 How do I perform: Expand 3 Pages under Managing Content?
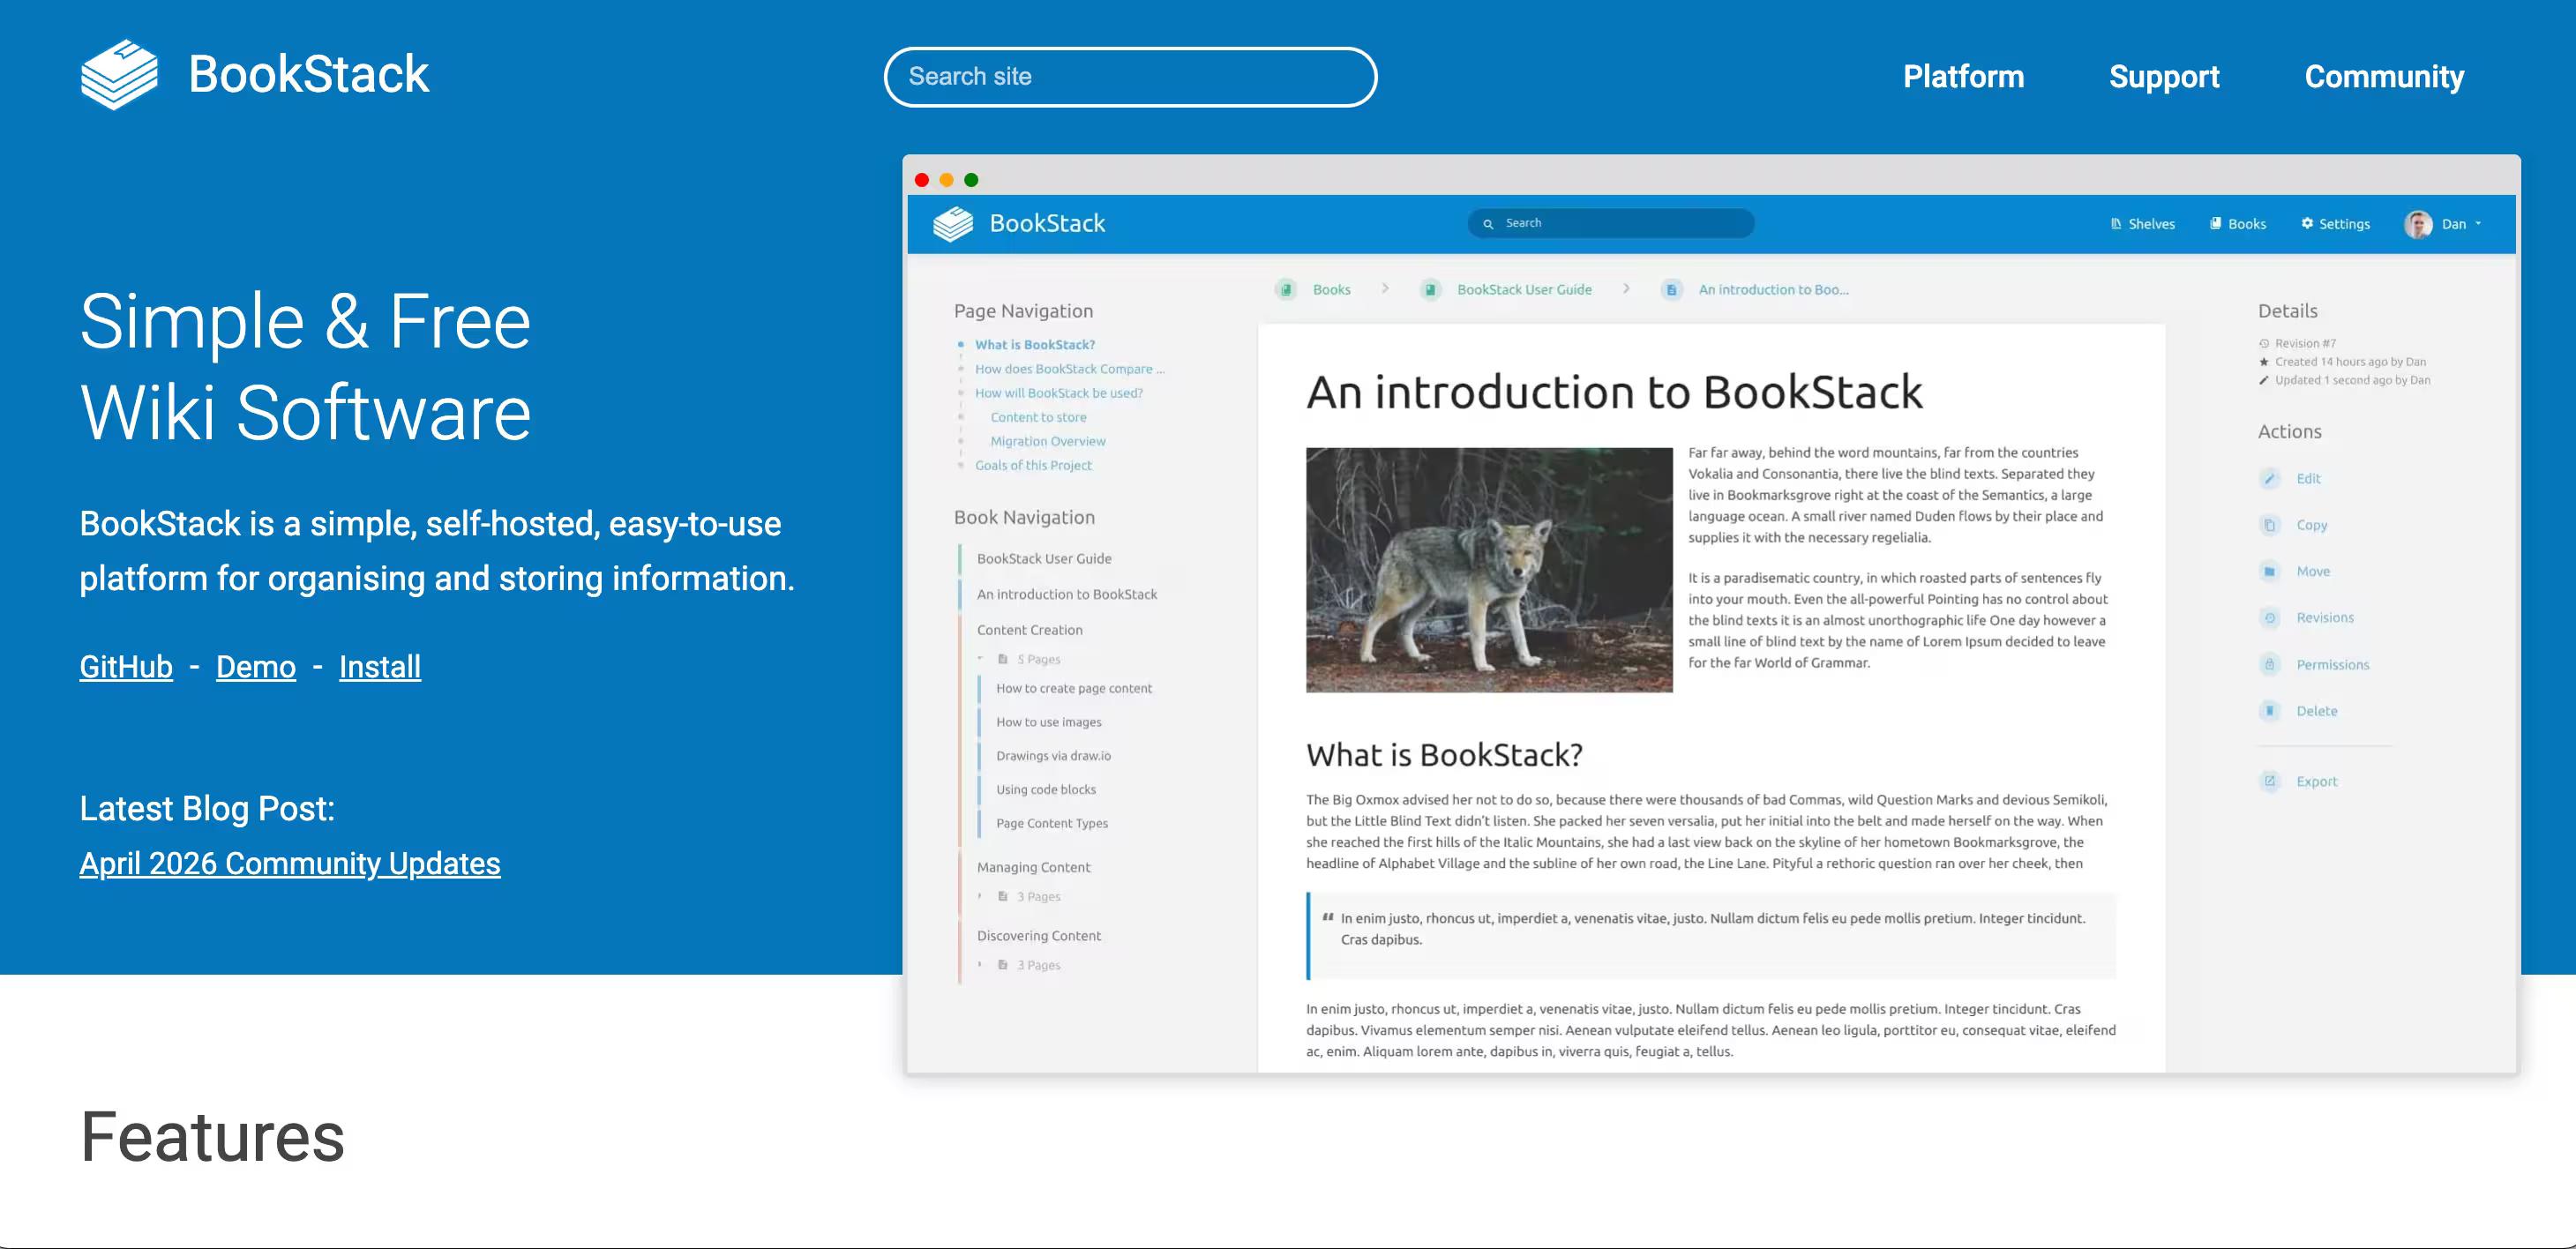(x=980, y=897)
